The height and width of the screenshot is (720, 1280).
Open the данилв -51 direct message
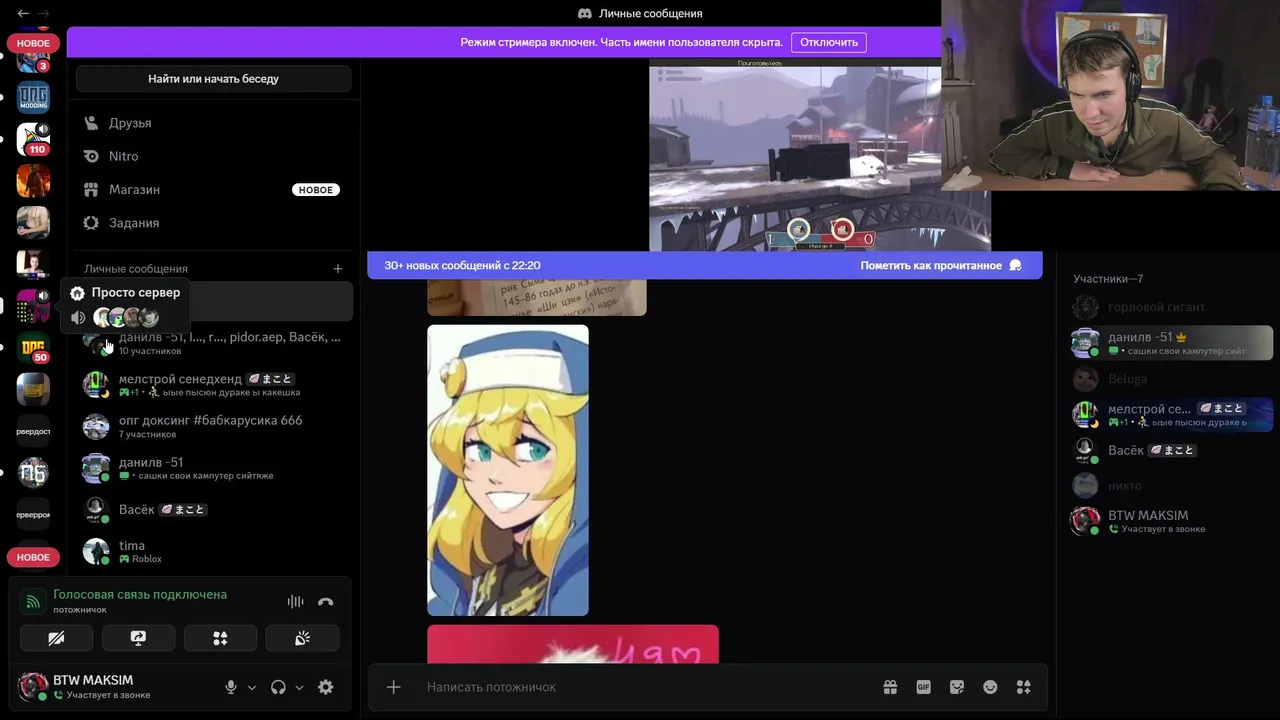click(x=214, y=468)
